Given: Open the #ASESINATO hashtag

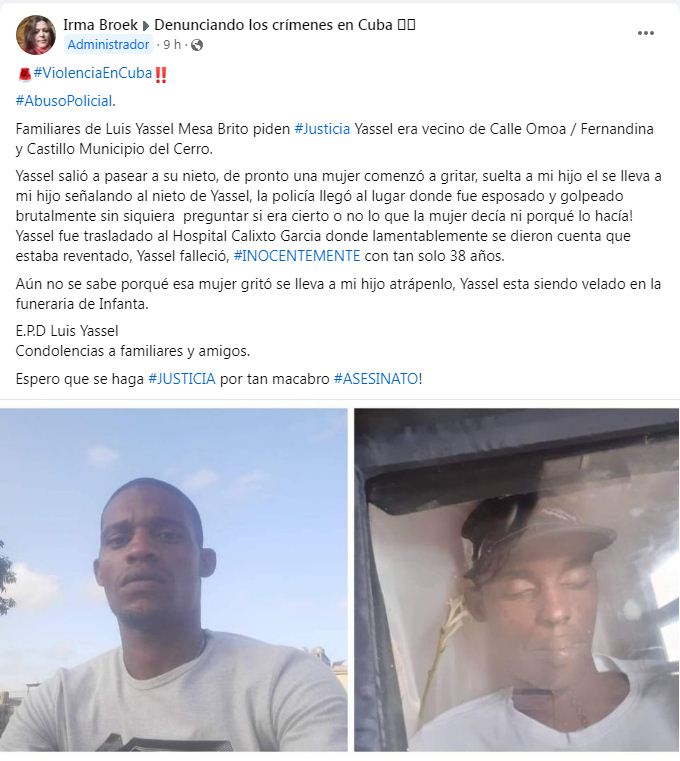Looking at the screenshot, I should (376, 379).
